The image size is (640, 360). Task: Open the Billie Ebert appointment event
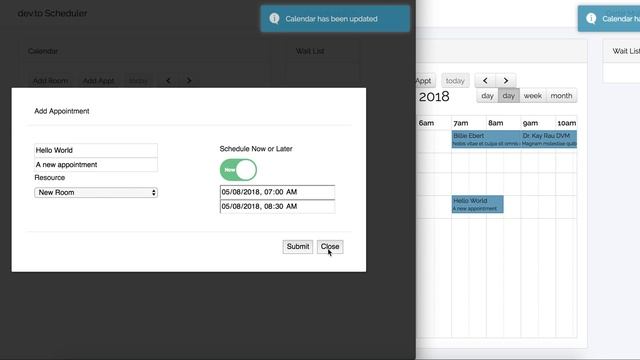486,139
